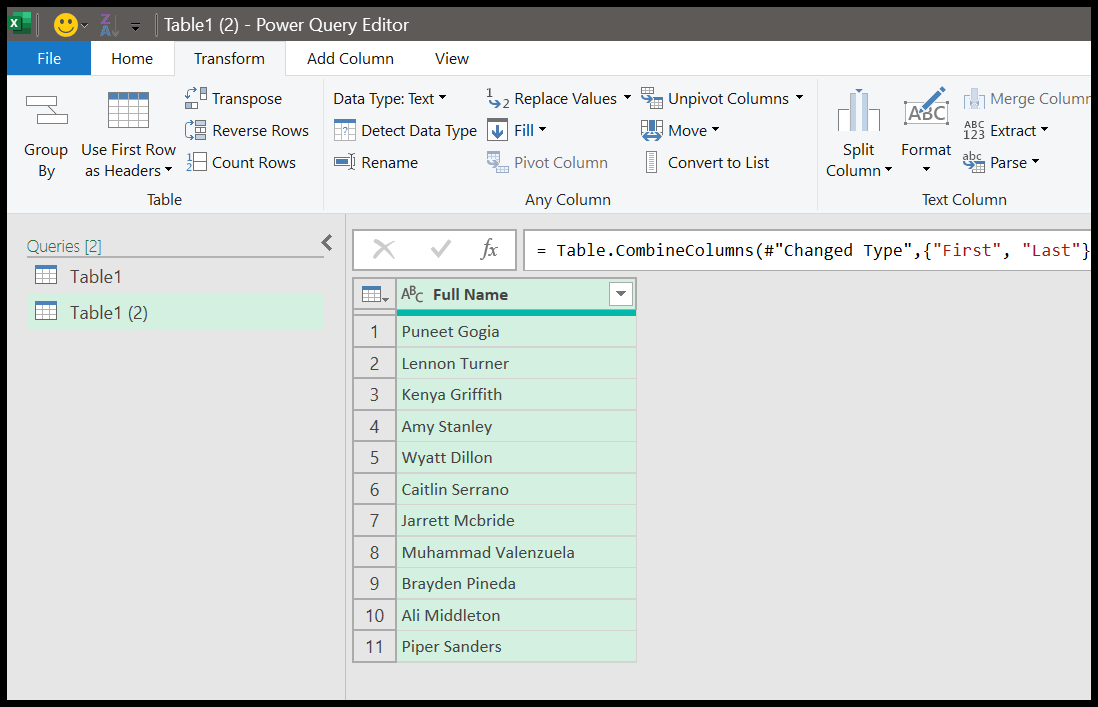Click the Unpivot Columns icon

pos(652,98)
